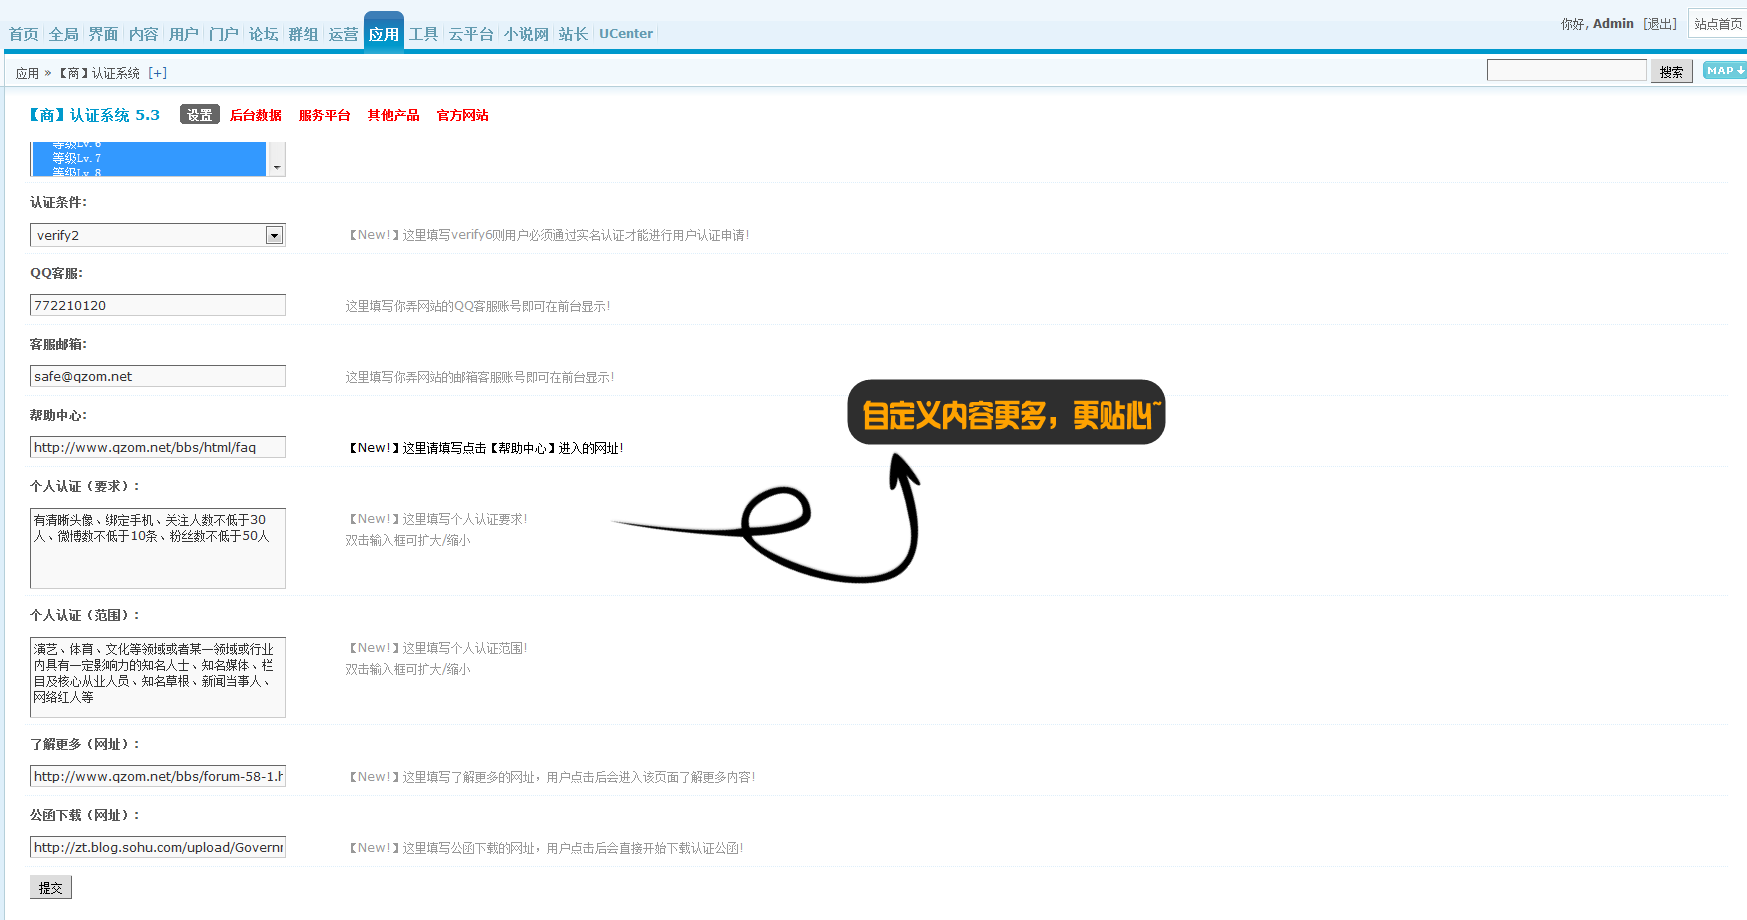Open the 全局 menu item
1747x920 pixels.
pyautogui.click(x=64, y=34)
